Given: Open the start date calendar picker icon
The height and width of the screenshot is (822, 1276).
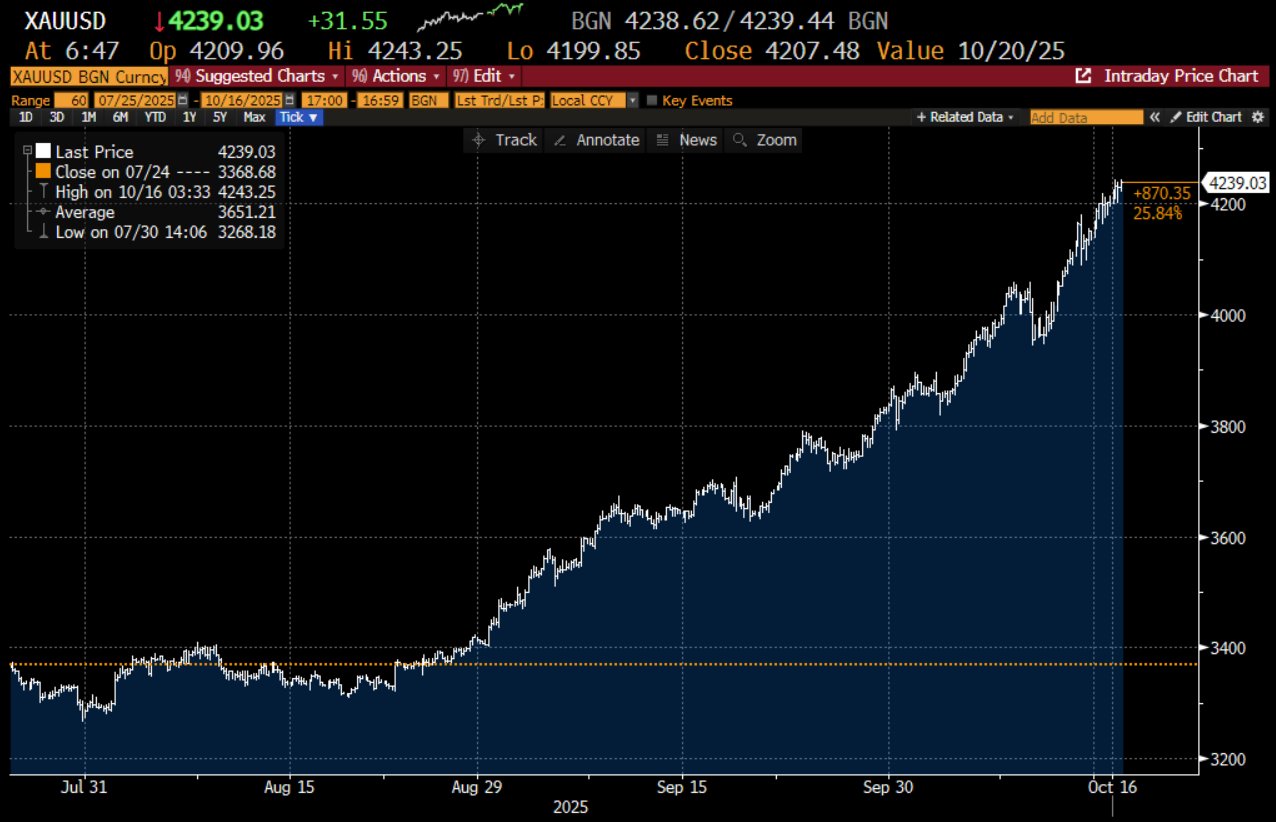Looking at the screenshot, I should pos(182,100).
